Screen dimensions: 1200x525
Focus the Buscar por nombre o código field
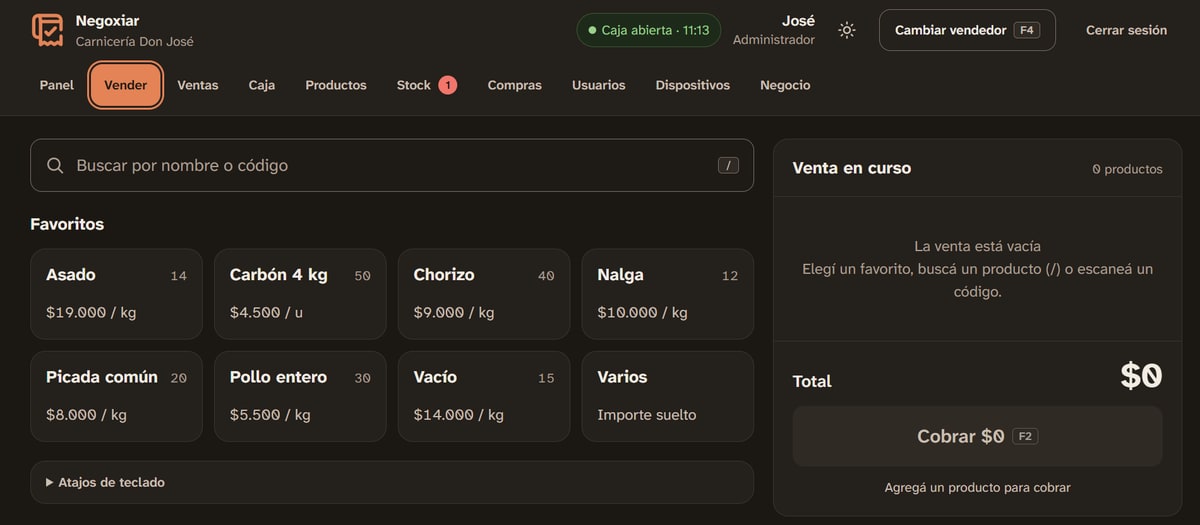point(392,165)
